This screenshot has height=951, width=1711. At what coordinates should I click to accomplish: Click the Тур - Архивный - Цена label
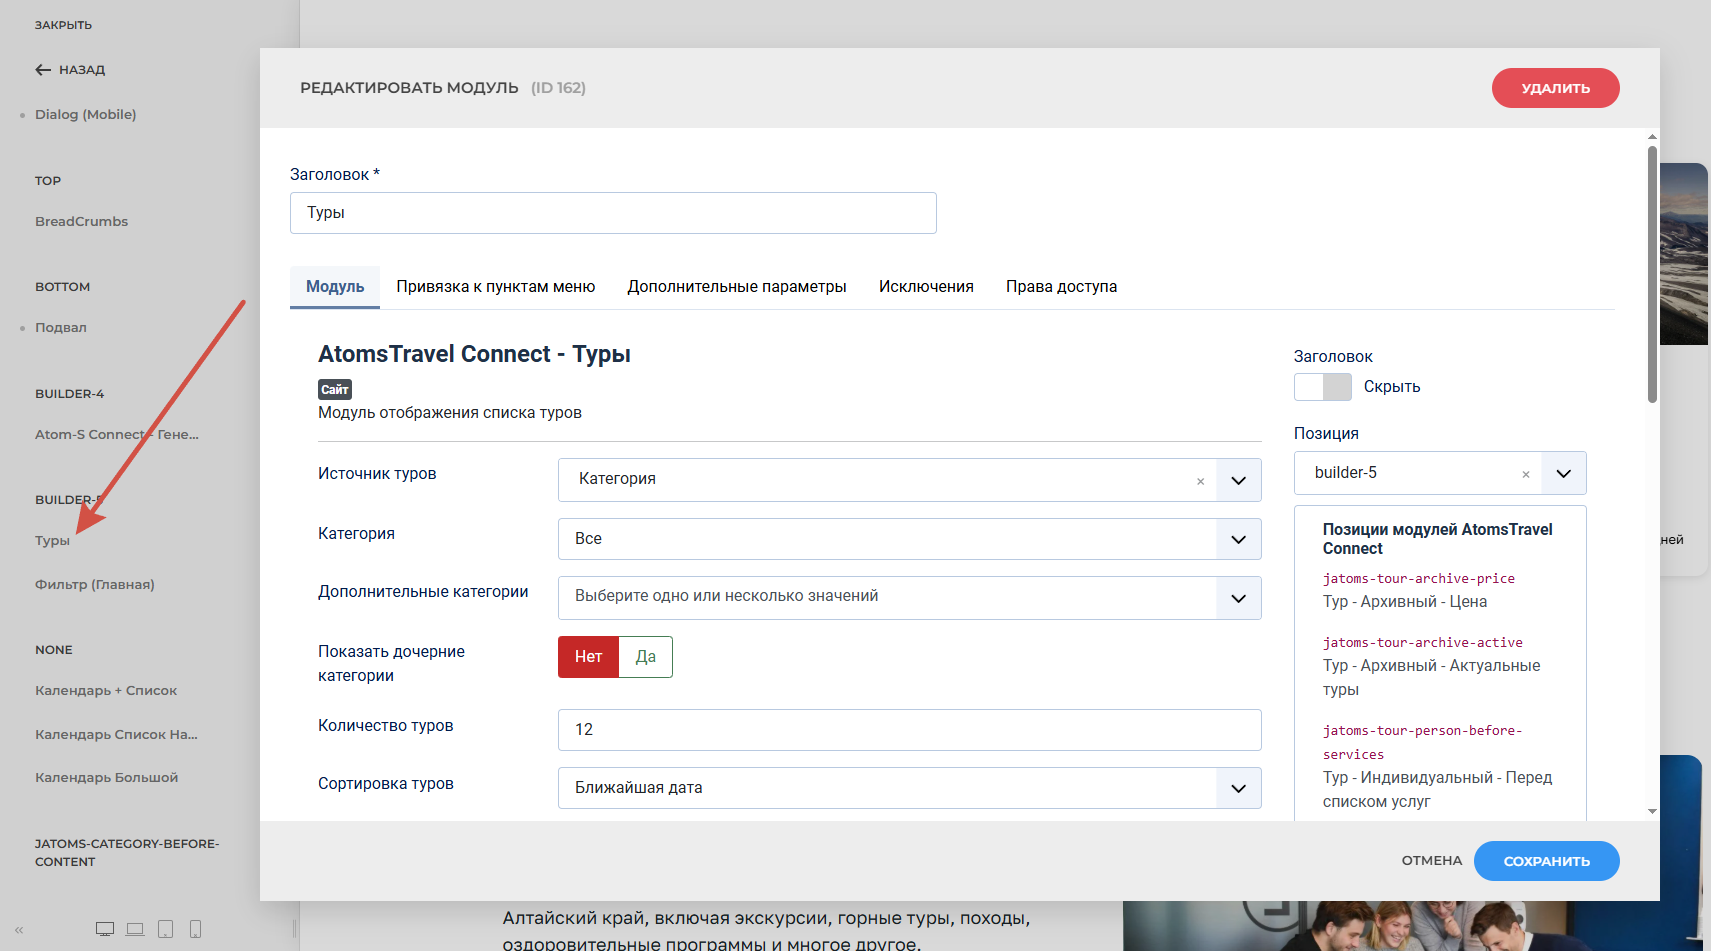[x=1404, y=602]
